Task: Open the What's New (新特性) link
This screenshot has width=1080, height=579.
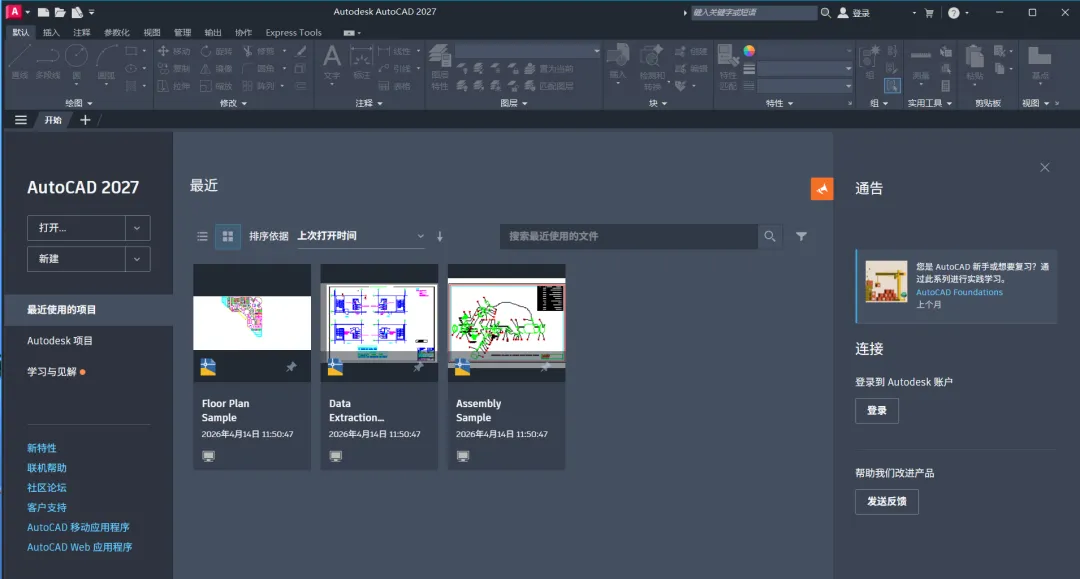Action: (x=41, y=448)
